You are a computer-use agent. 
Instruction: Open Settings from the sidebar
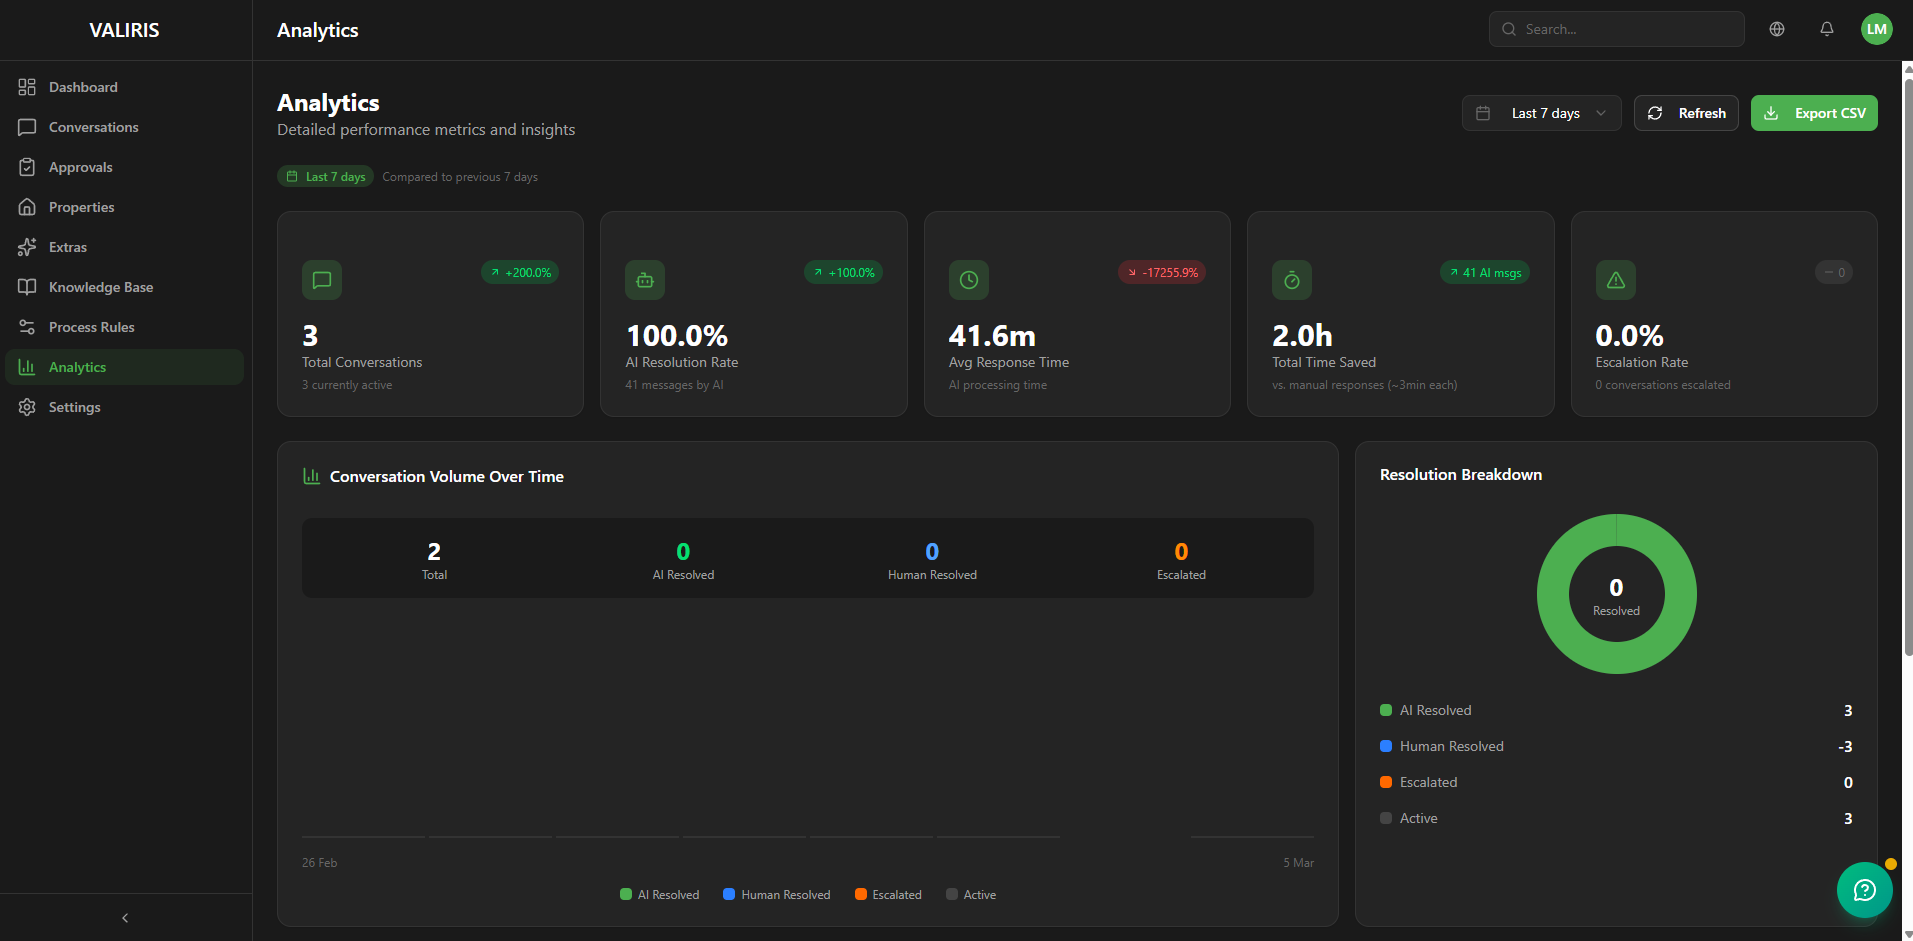(x=74, y=407)
